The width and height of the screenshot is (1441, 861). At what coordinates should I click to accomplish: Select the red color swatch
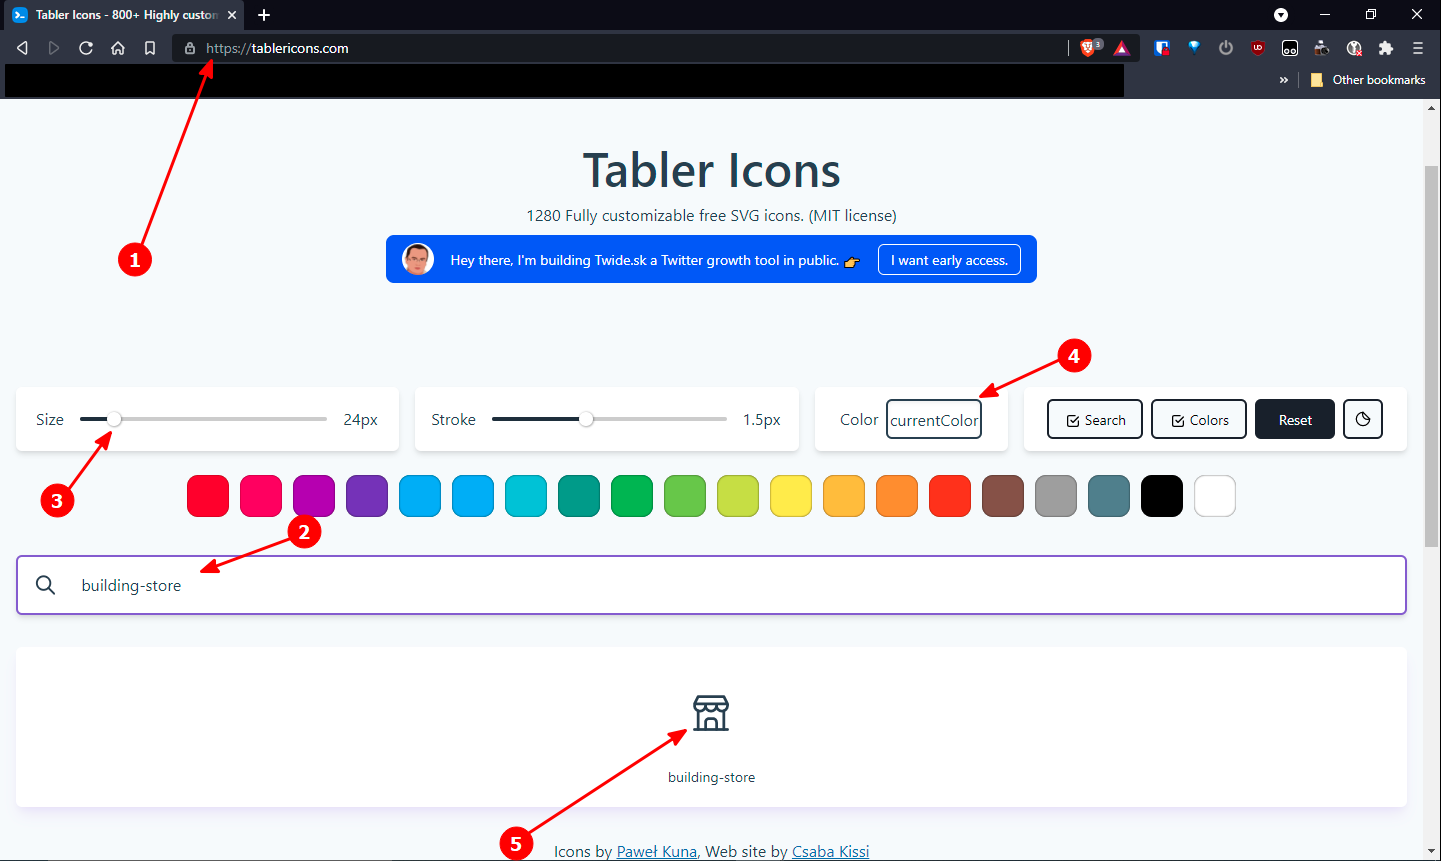tap(207, 495)
